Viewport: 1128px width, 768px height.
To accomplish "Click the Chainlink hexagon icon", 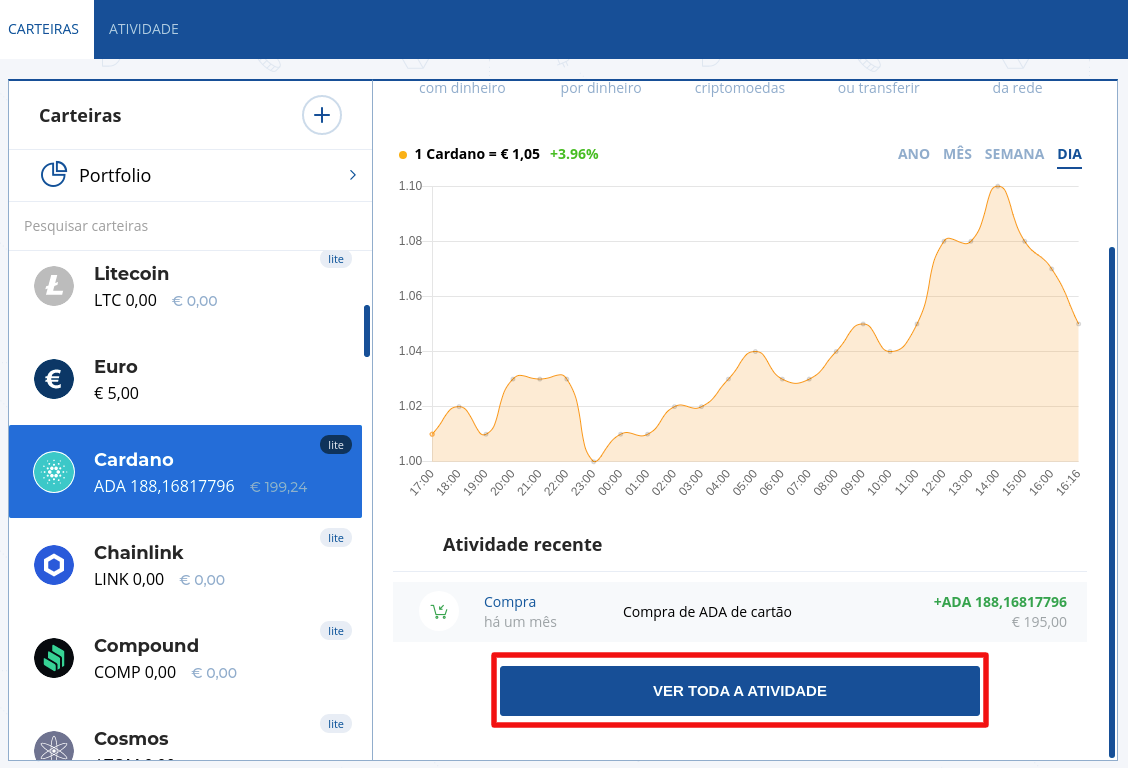I will [x=54, y=565].
